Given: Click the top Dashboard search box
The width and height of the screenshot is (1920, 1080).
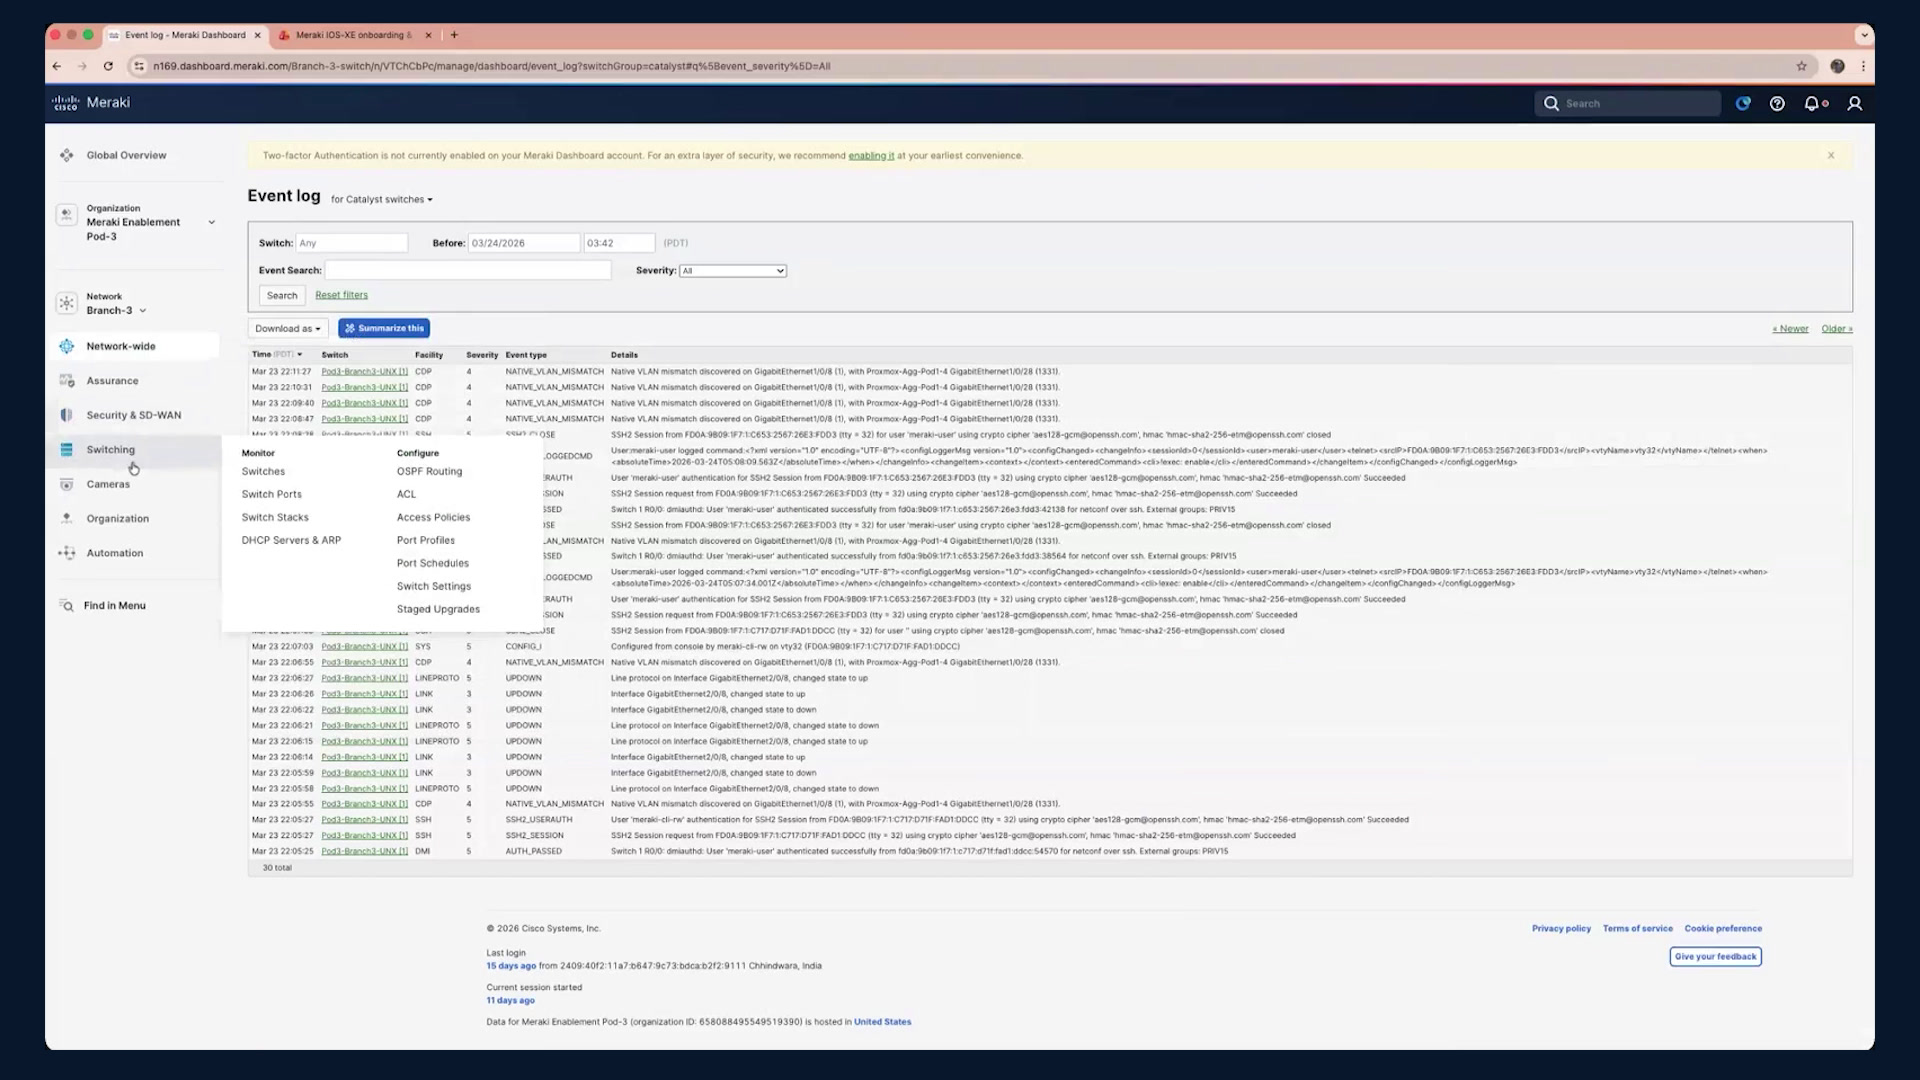Looking at the screenshot, I should (1627, 103).
